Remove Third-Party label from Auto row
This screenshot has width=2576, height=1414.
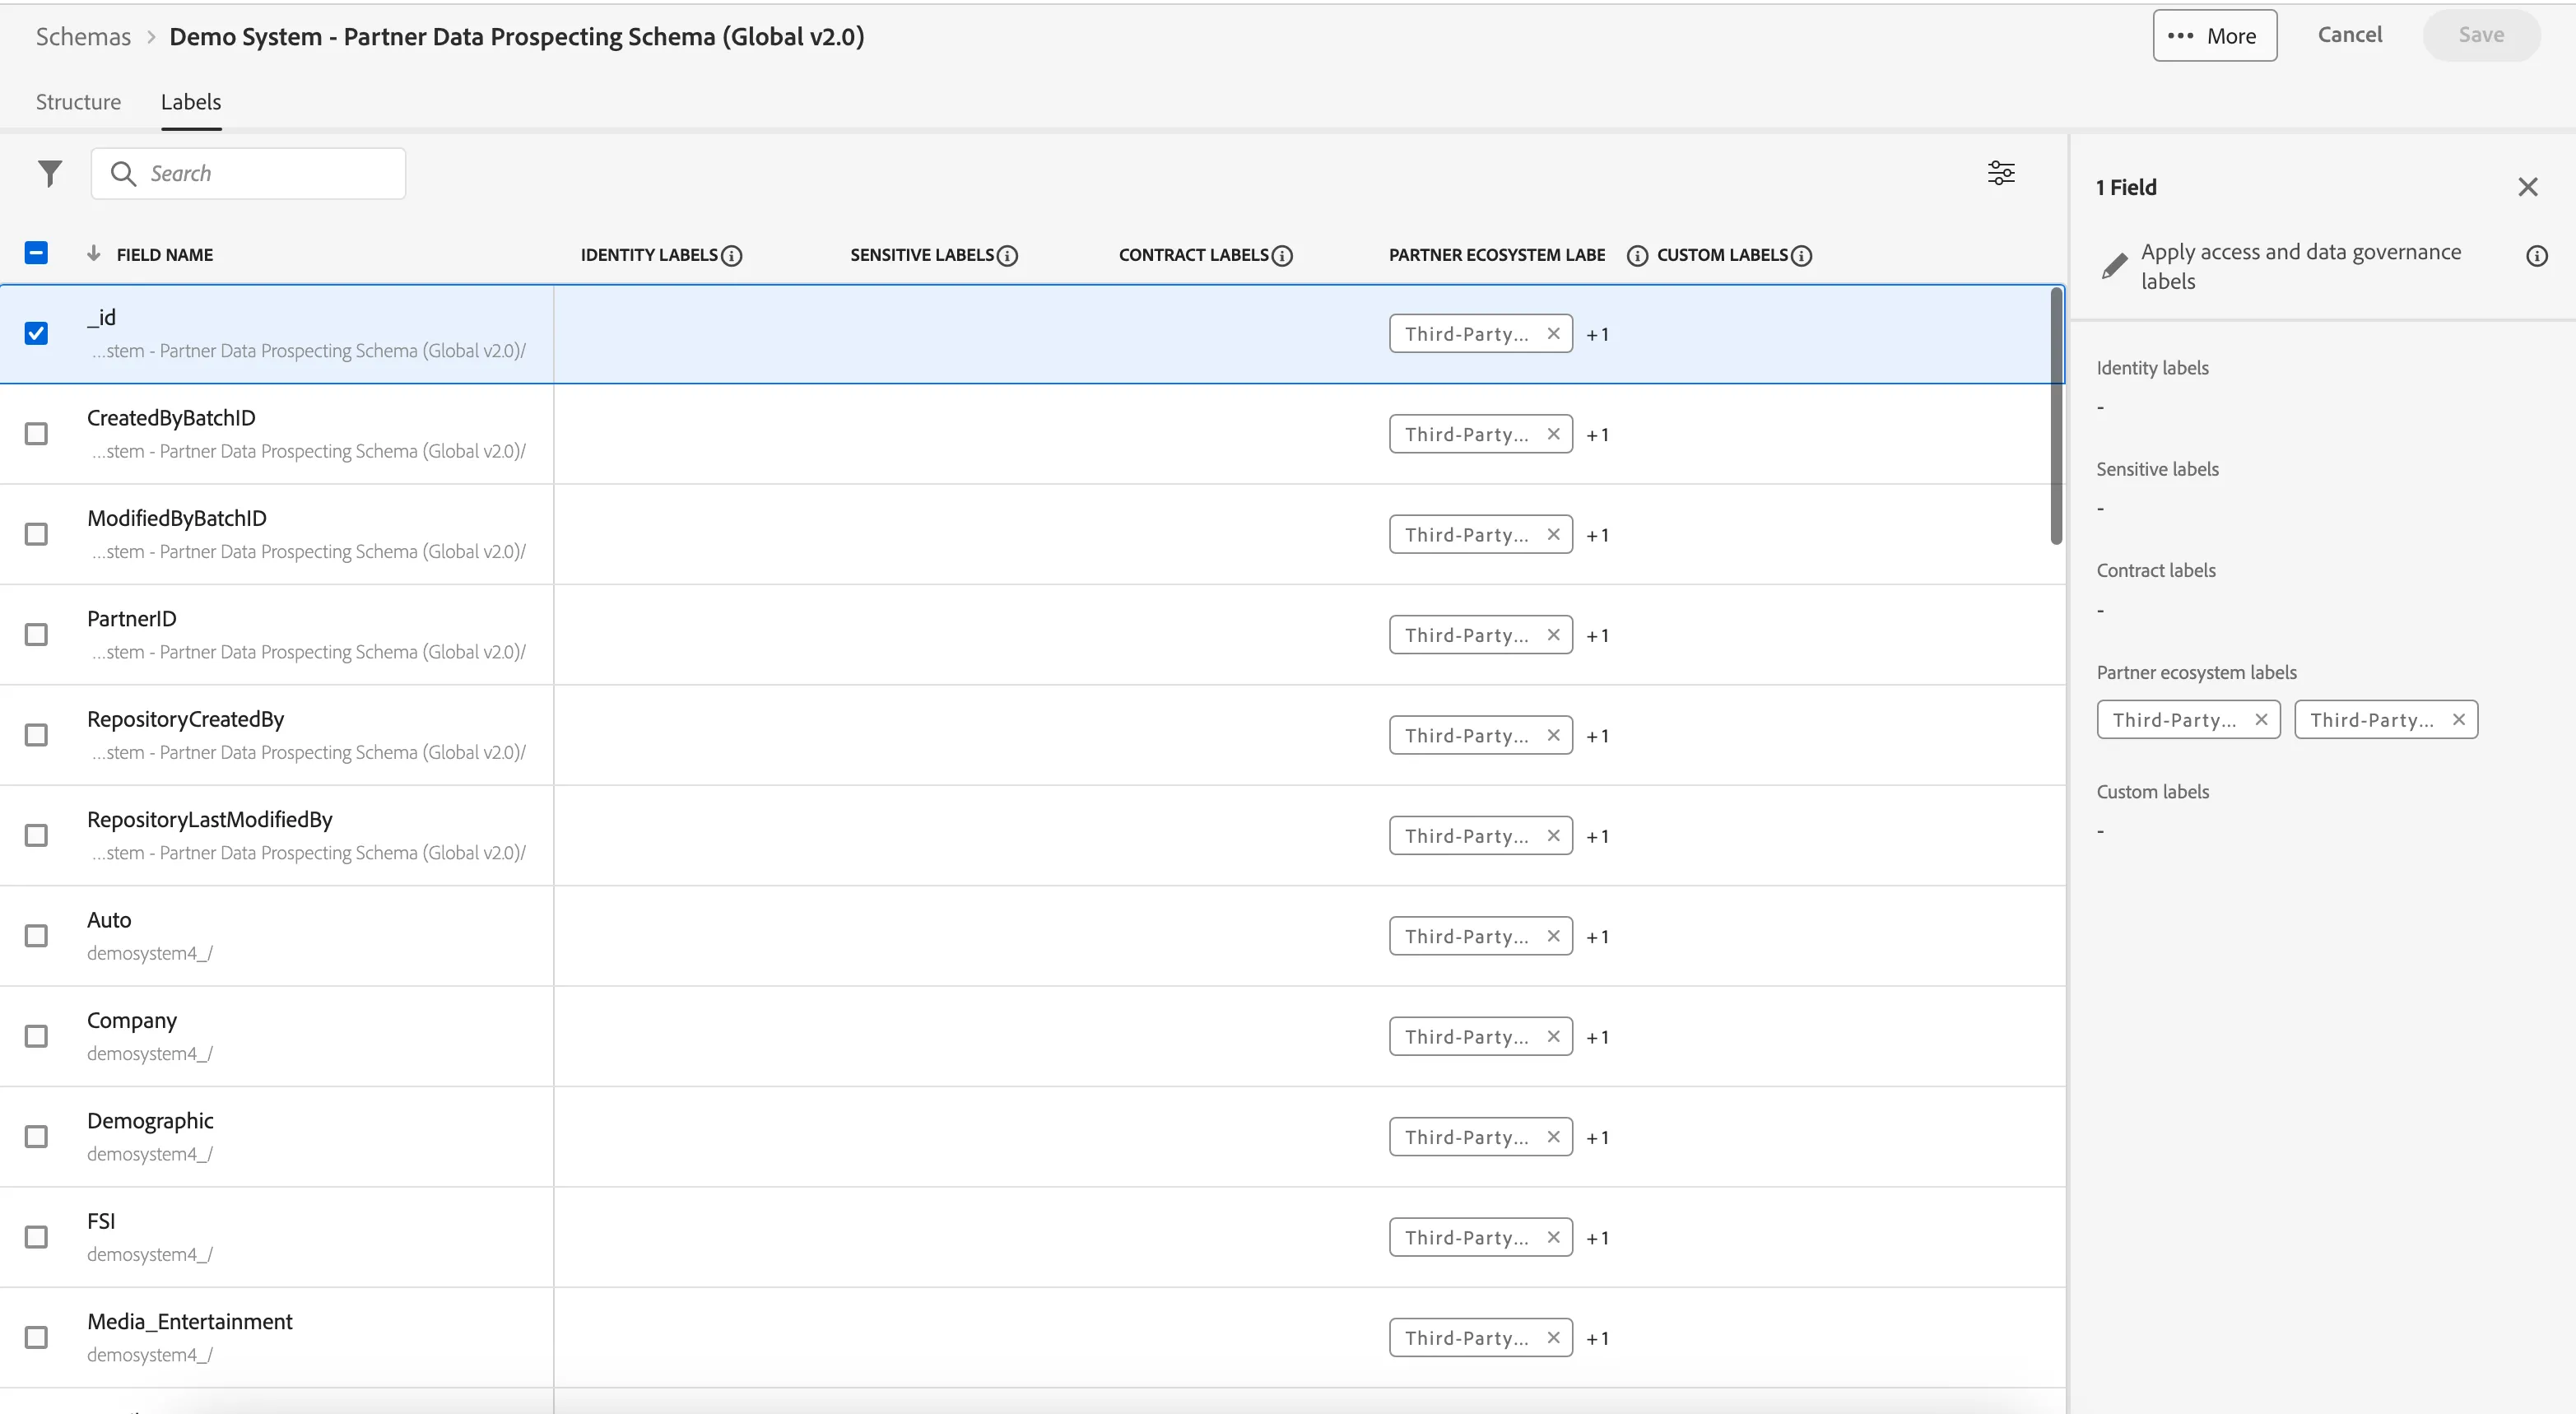[1553, 936]
